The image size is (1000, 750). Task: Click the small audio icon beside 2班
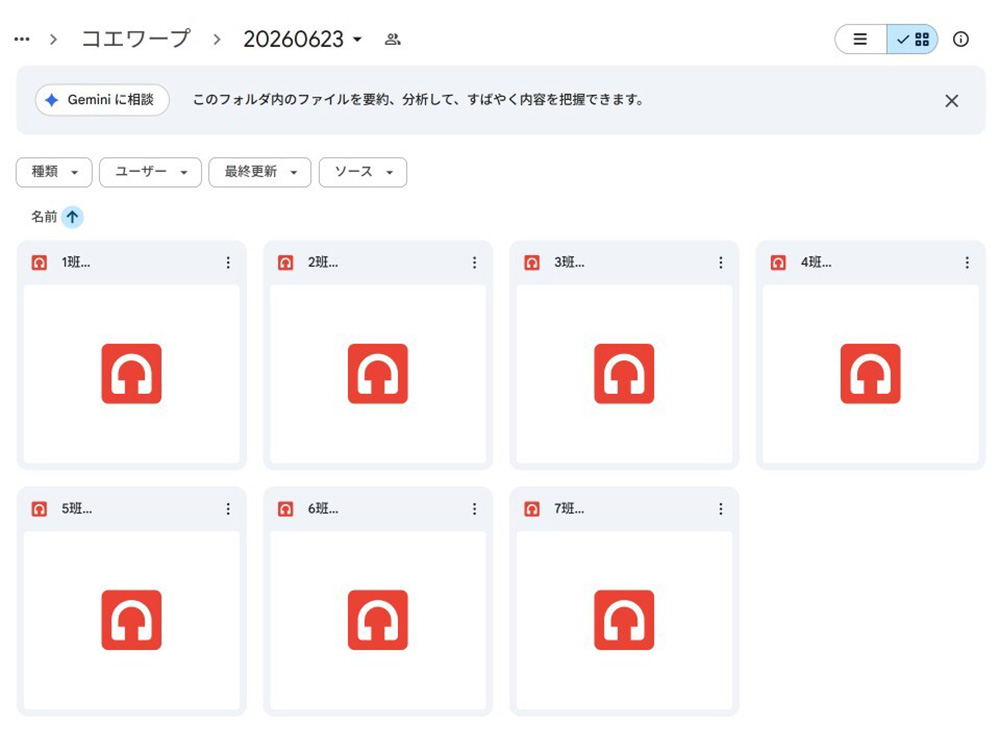tap(286, 263)
